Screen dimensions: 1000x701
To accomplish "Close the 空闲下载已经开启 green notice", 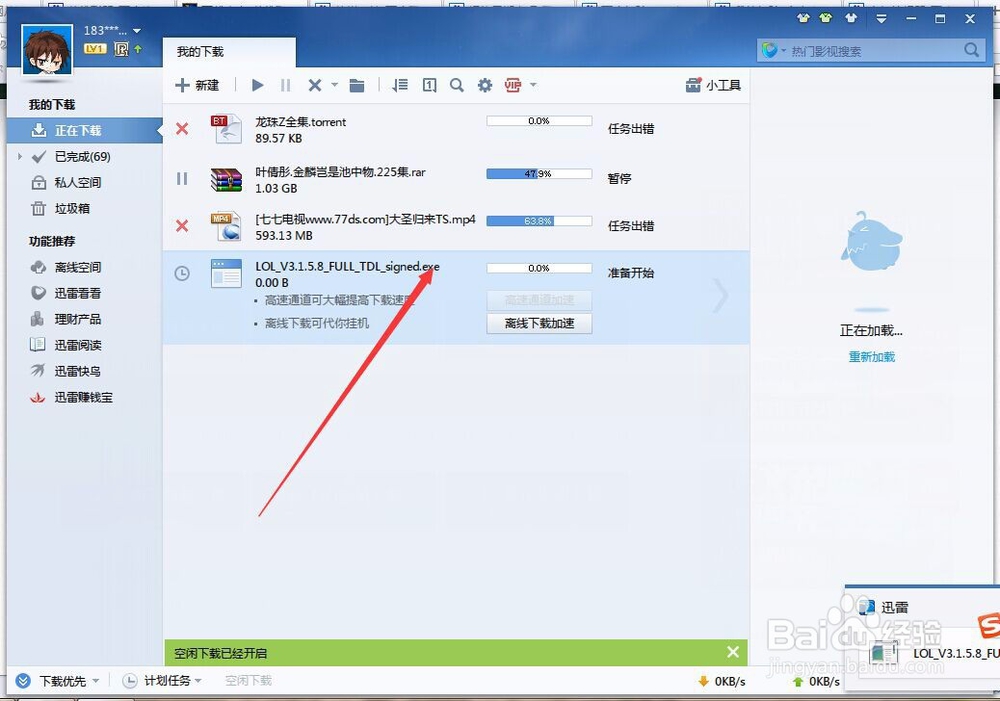I will (x=733, y=652).
